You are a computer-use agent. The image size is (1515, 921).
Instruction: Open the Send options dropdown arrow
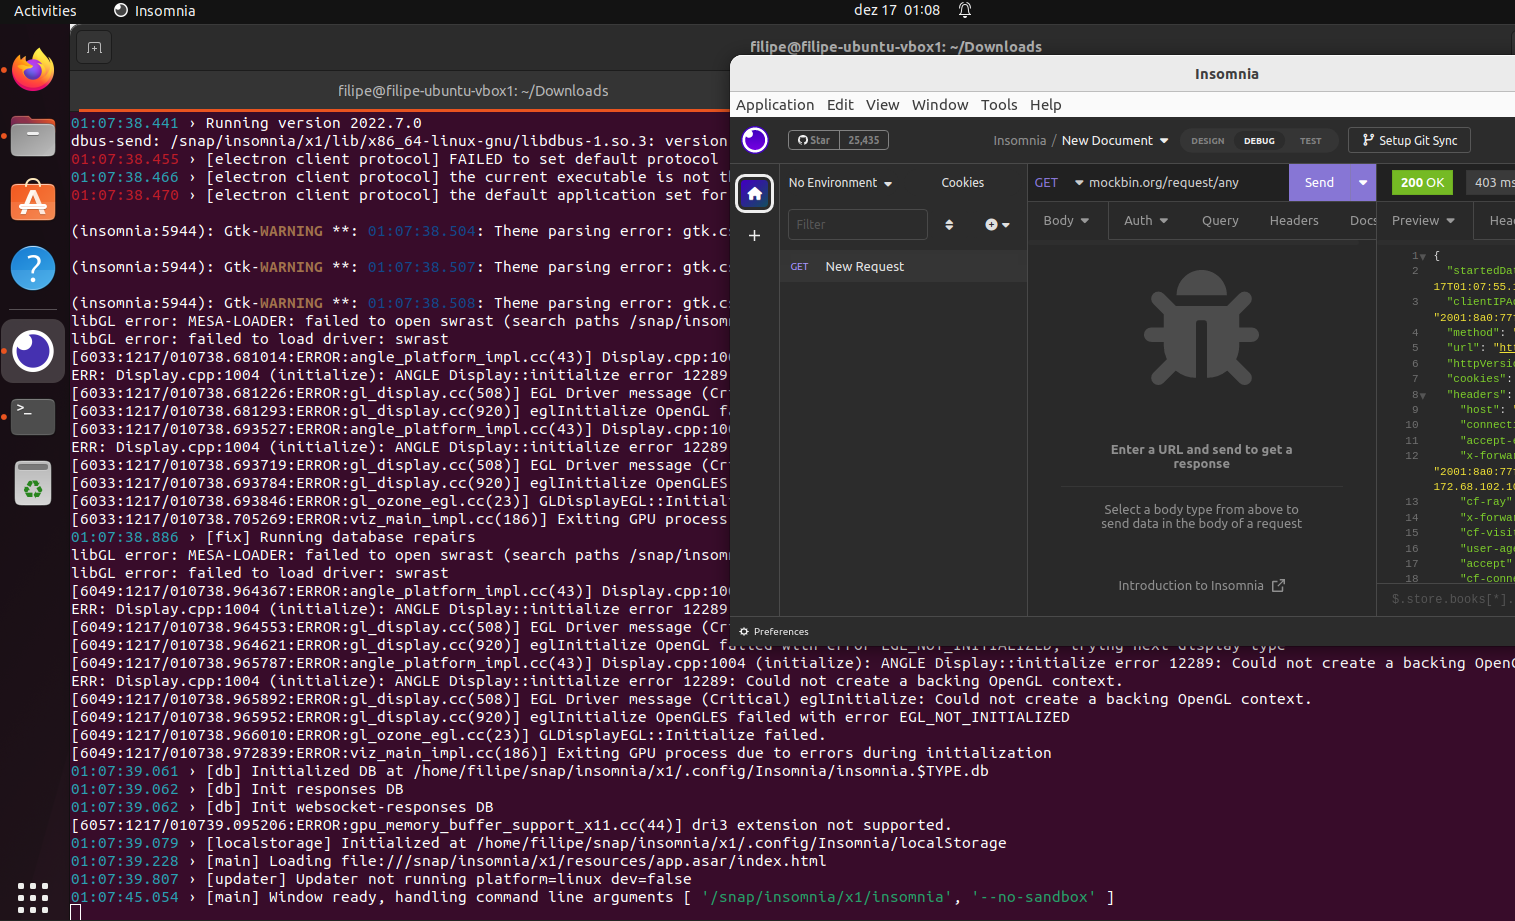tap(1363, 182)
